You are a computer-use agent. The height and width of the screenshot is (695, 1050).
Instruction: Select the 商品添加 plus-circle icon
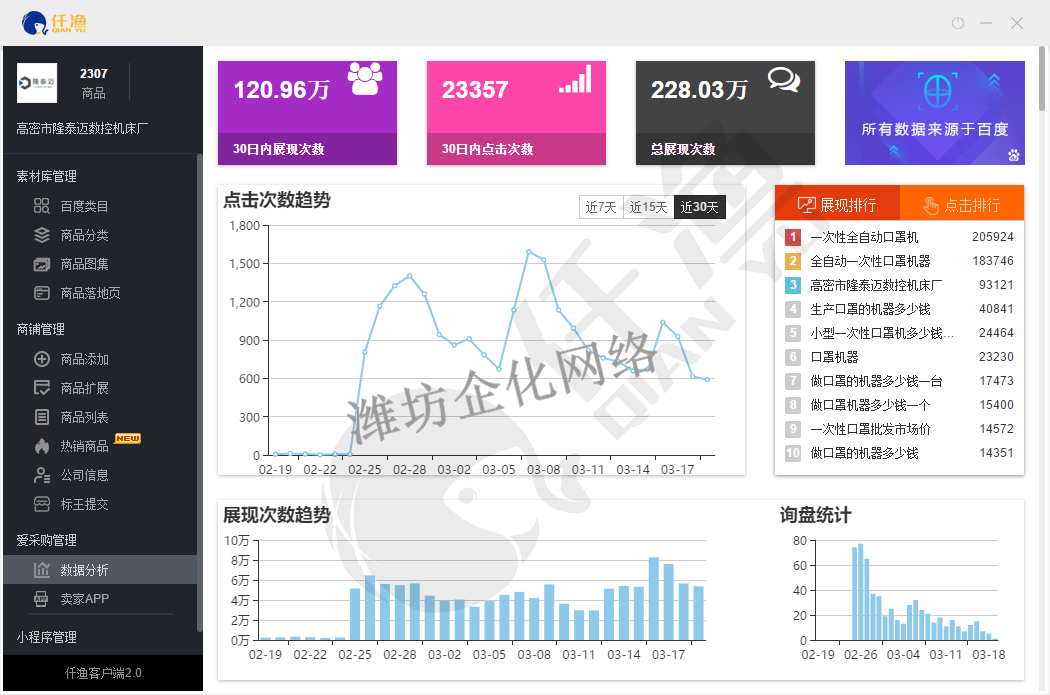click(x=41, y=359)
